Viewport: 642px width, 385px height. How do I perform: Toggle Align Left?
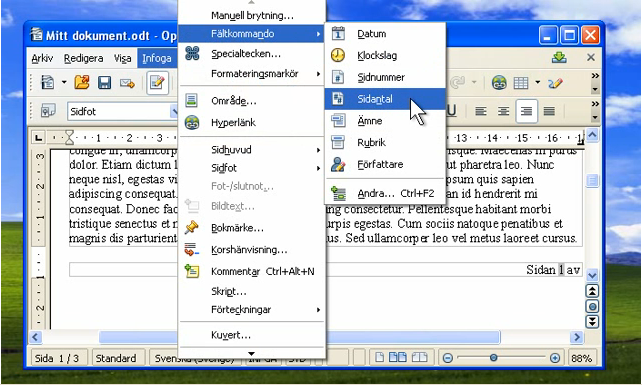coord(481,111)
